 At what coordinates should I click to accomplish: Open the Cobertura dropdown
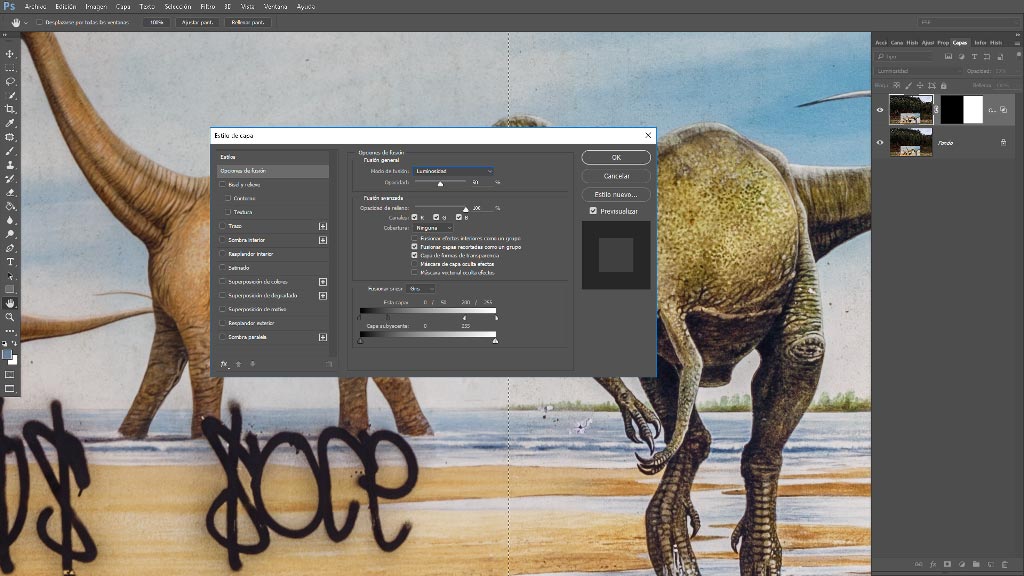click(433, 228)
